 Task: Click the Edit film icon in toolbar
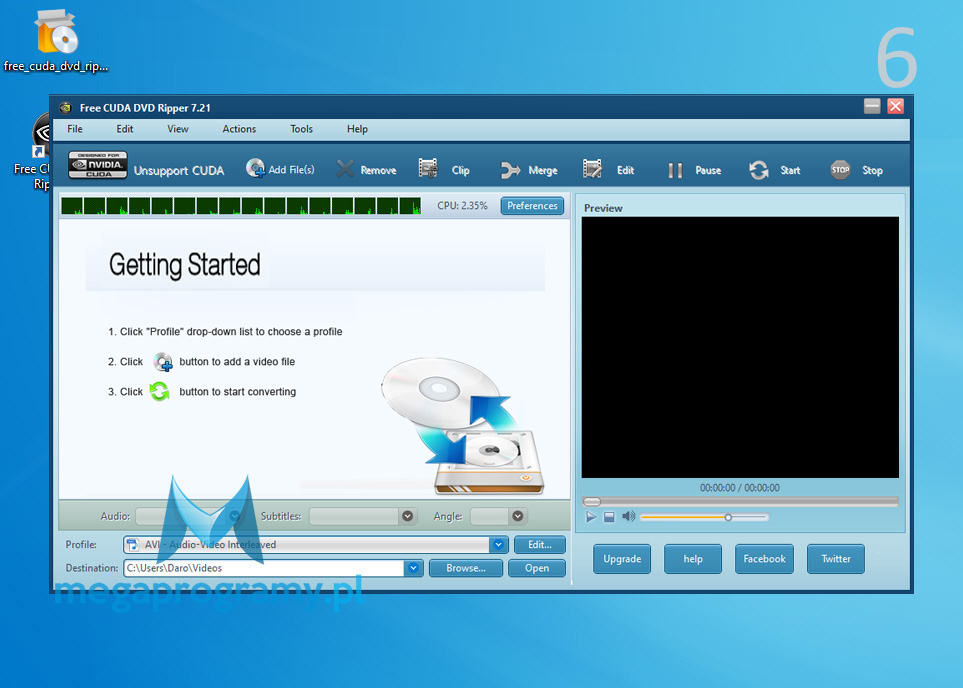point(592,168)
